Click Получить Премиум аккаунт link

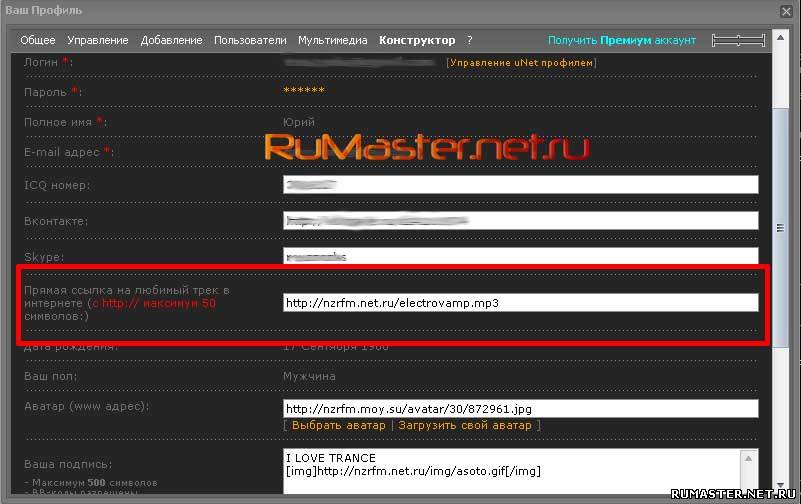coord(622,40)
